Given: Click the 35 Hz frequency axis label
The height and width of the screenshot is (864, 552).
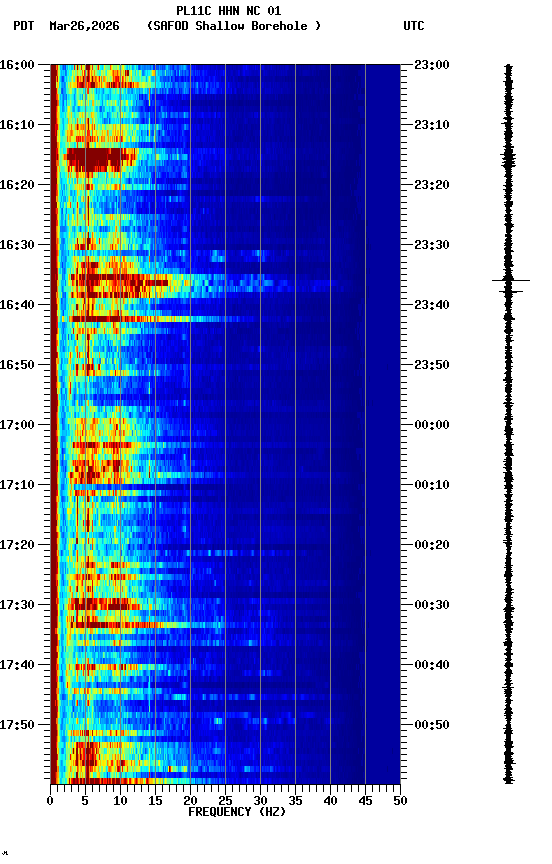Looking at the screenshot, I should pos(295,801).
